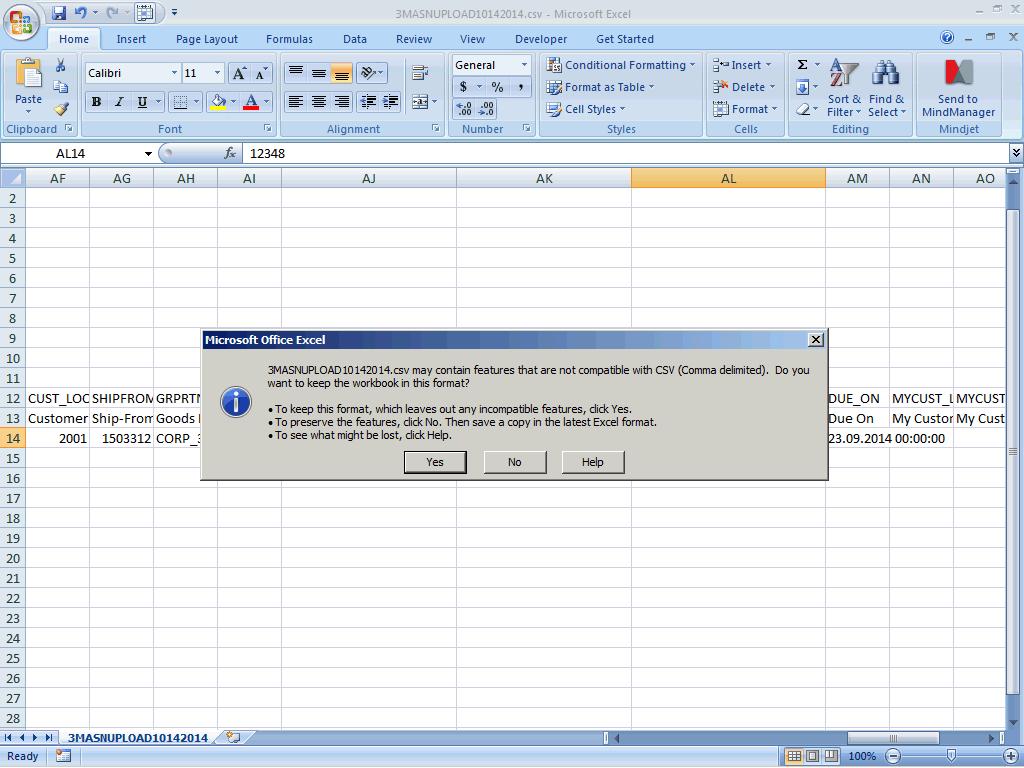Open Sort & Filter options
1024x768 pixels.
point(844,88)
